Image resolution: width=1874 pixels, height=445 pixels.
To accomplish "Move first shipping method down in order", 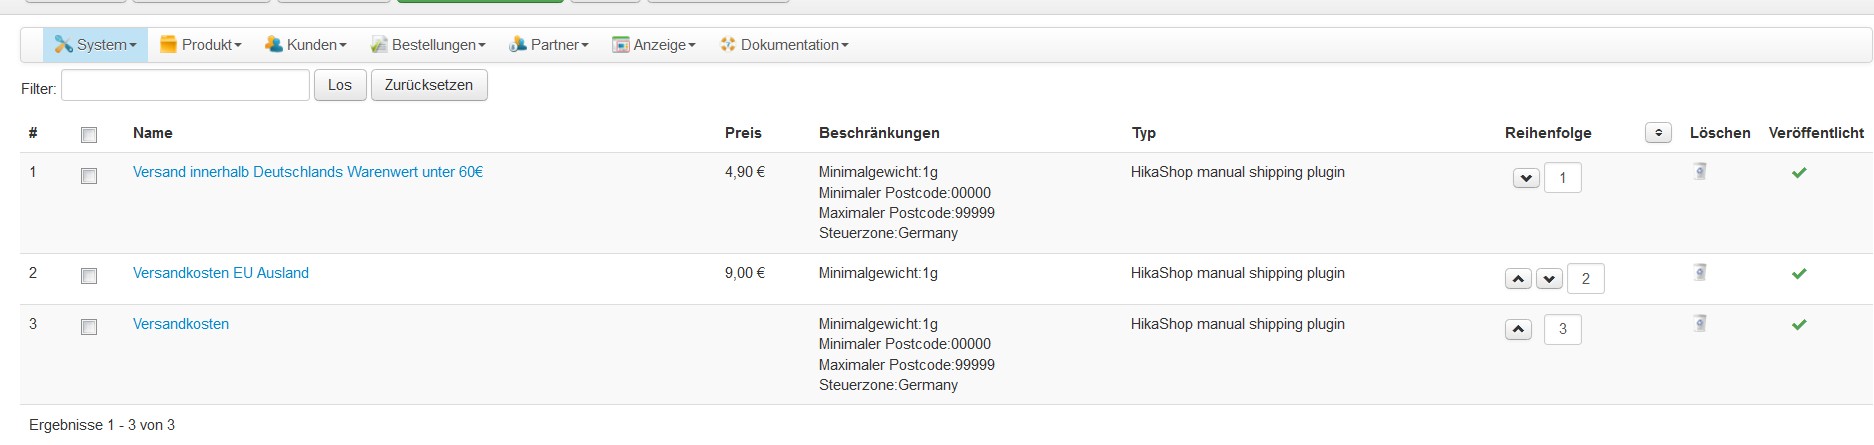I will click(x=1526, y=179).
